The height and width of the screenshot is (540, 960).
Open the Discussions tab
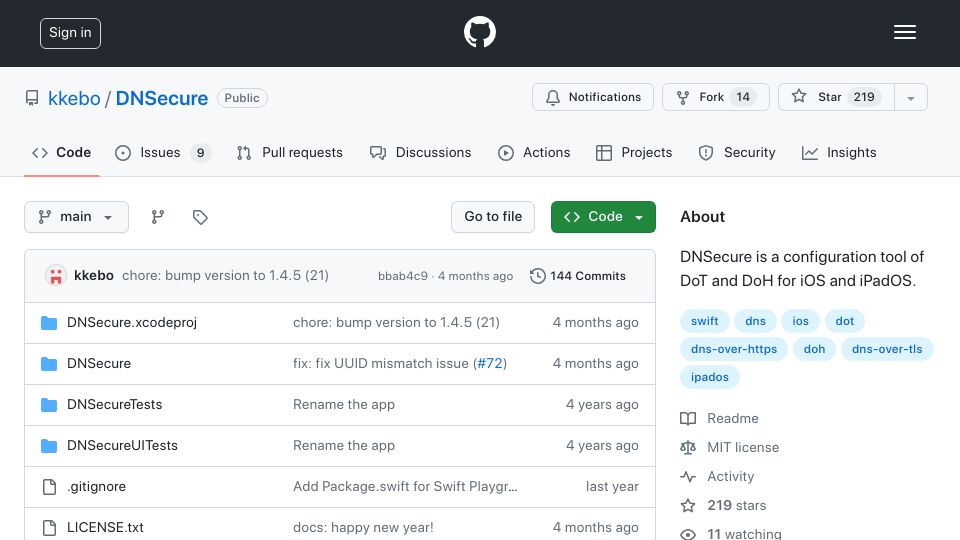coord(421,152)
